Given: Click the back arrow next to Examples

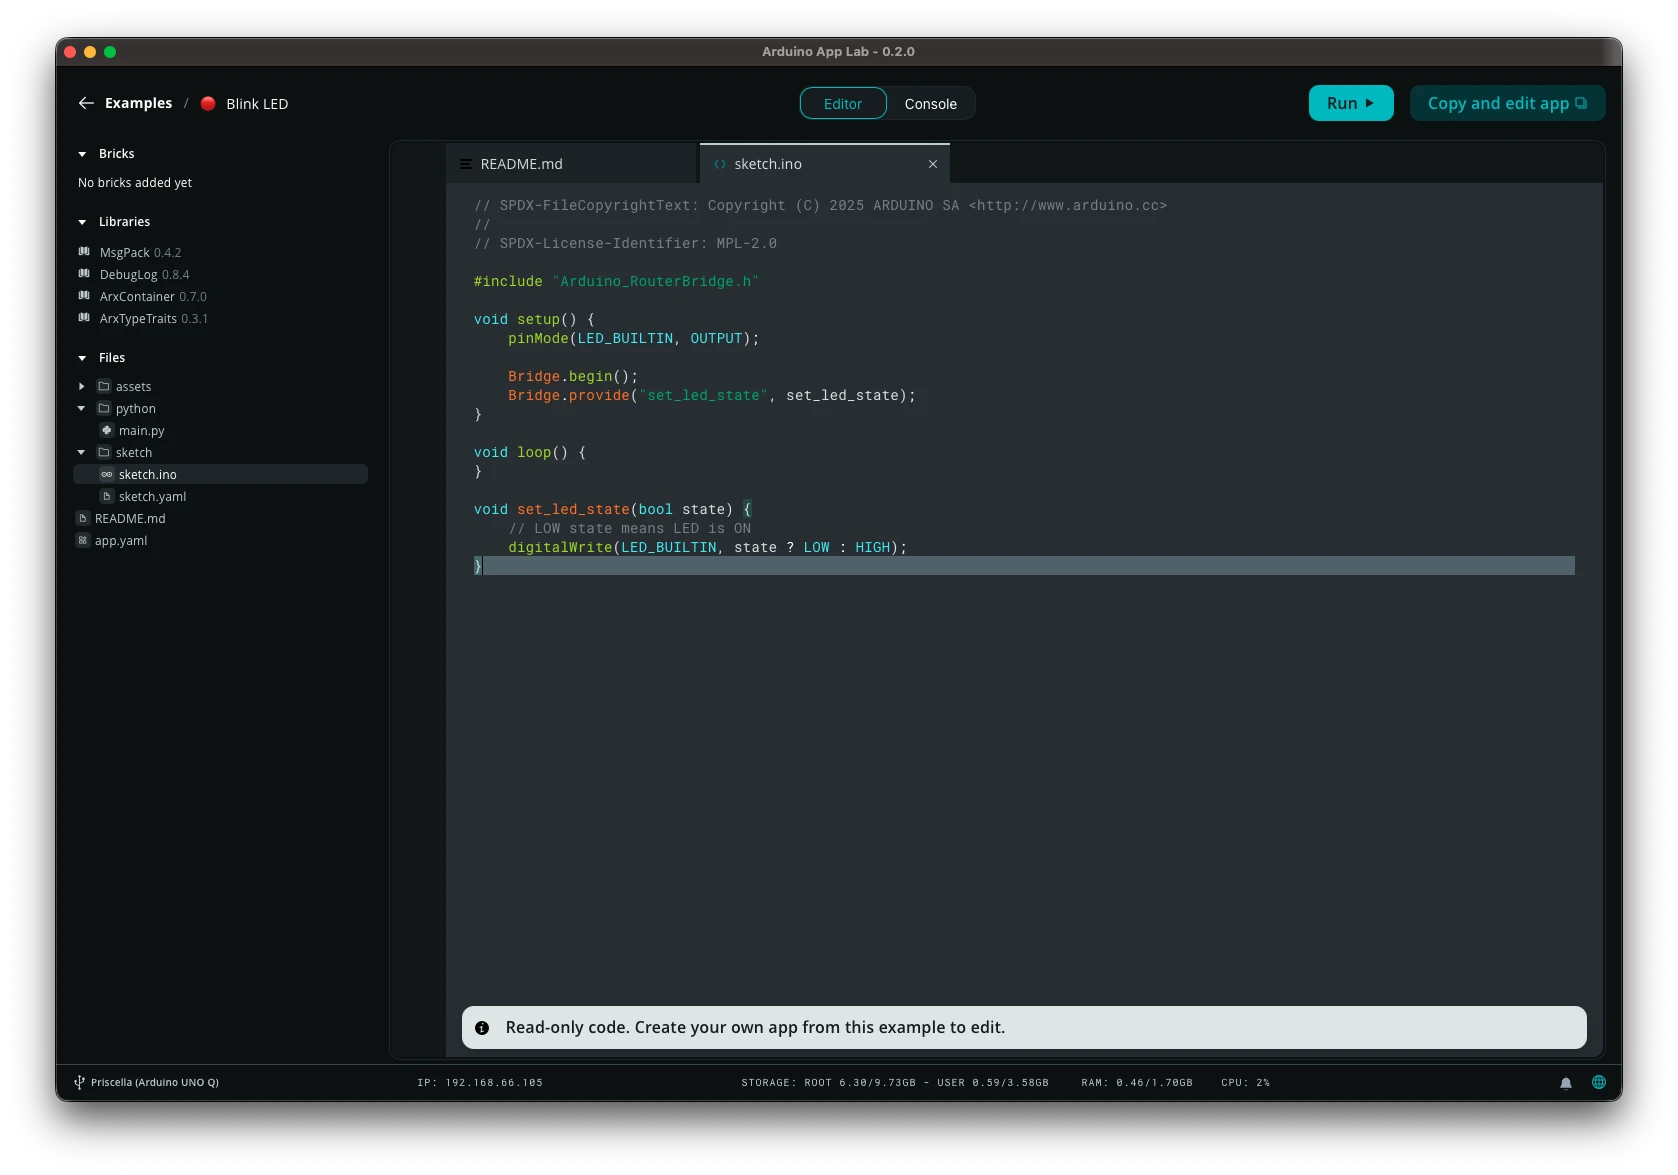Looking at the screenshot, I should pos(86,103).
